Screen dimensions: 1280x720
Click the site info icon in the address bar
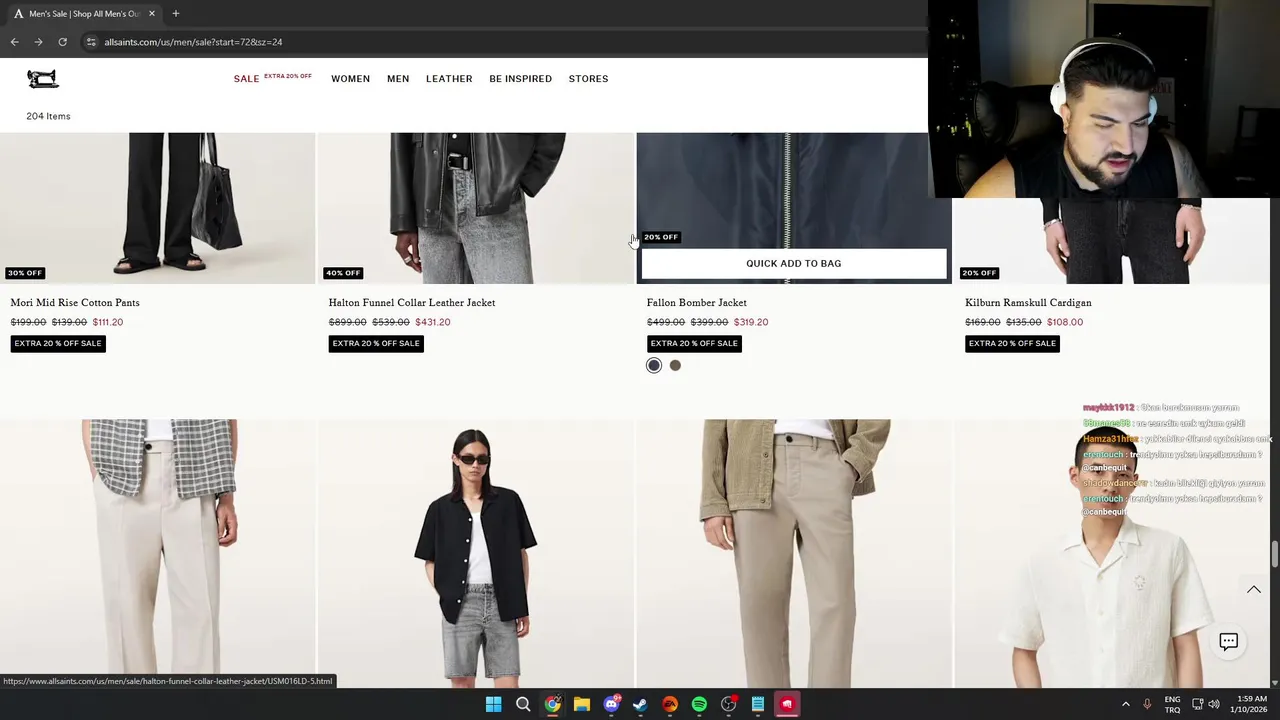[x=91, y=42]
